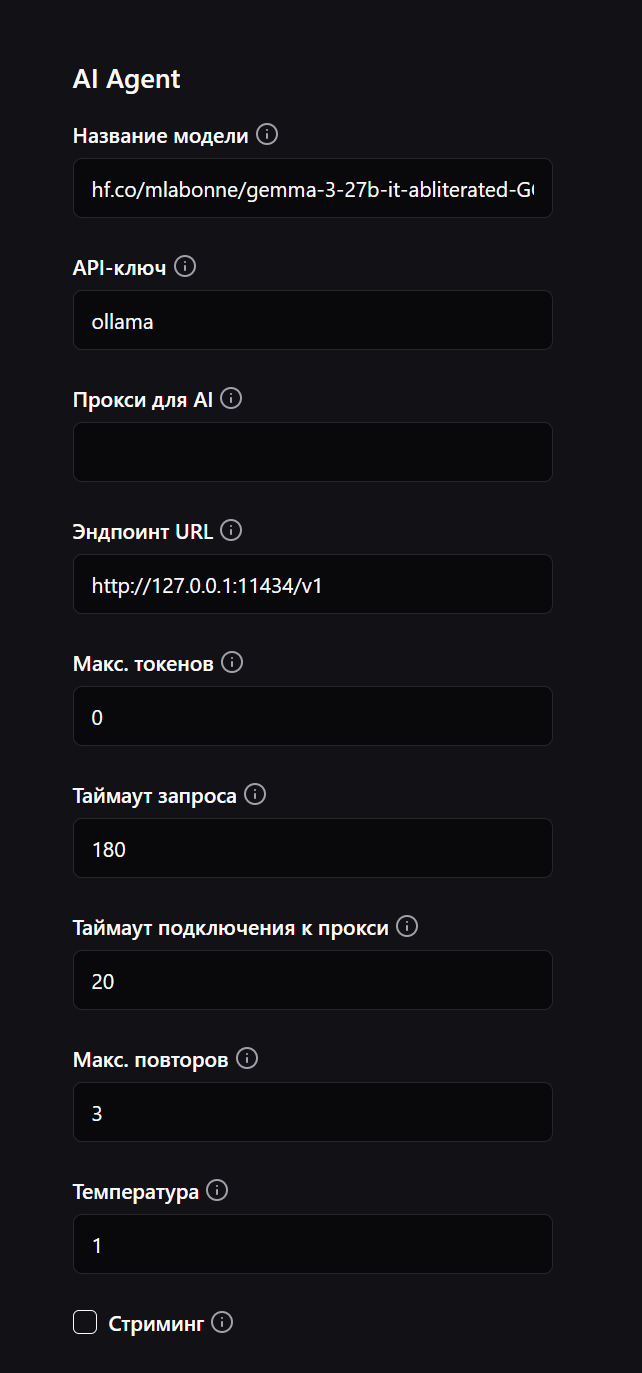Image resolution: width=642 pixels, height=1373 pixels.
Task: Click info icon beside Таймаут запроса
Action: 255,795
